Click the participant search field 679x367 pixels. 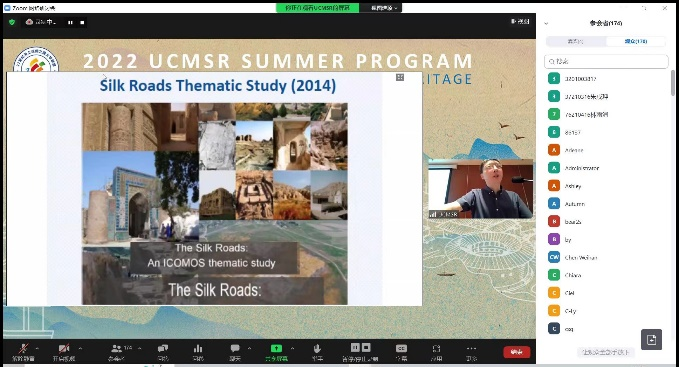[x=606, y=61]
